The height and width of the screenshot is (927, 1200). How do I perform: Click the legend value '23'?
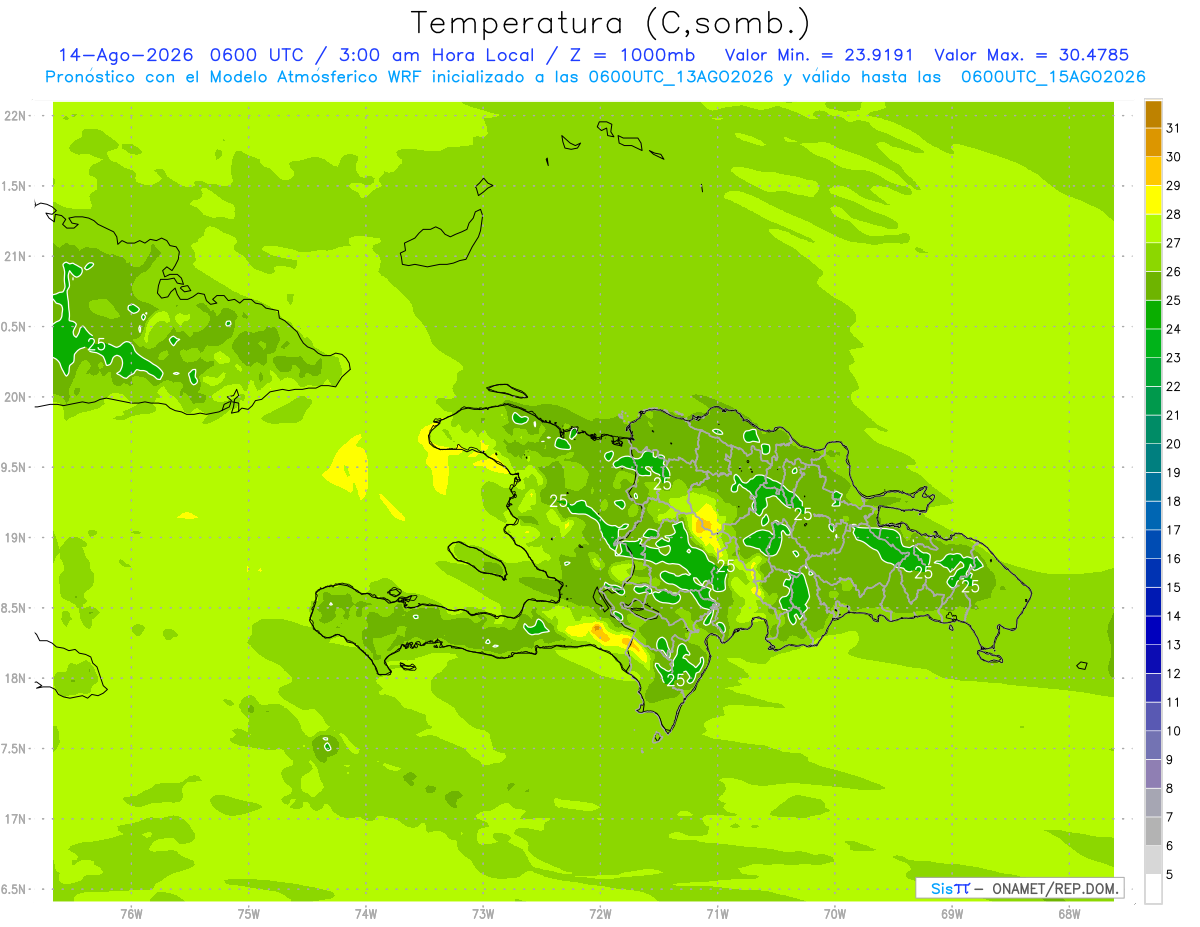[1174, 358]
